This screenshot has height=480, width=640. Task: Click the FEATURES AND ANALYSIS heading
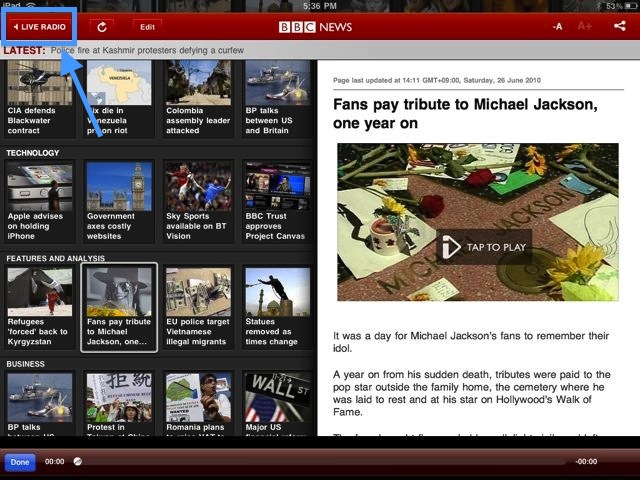pos(56,258)
